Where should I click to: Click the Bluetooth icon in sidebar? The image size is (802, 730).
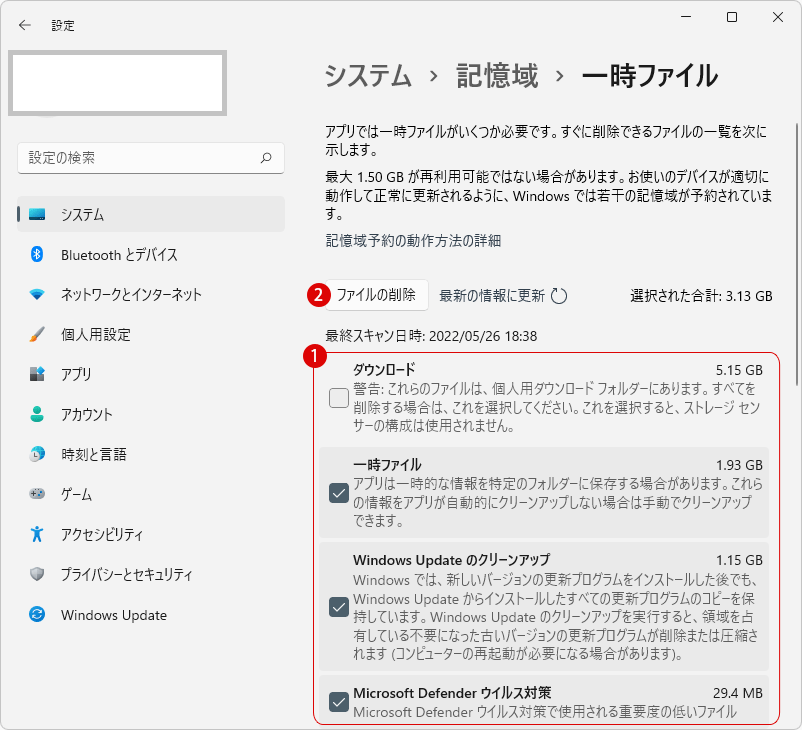point(37,254)
